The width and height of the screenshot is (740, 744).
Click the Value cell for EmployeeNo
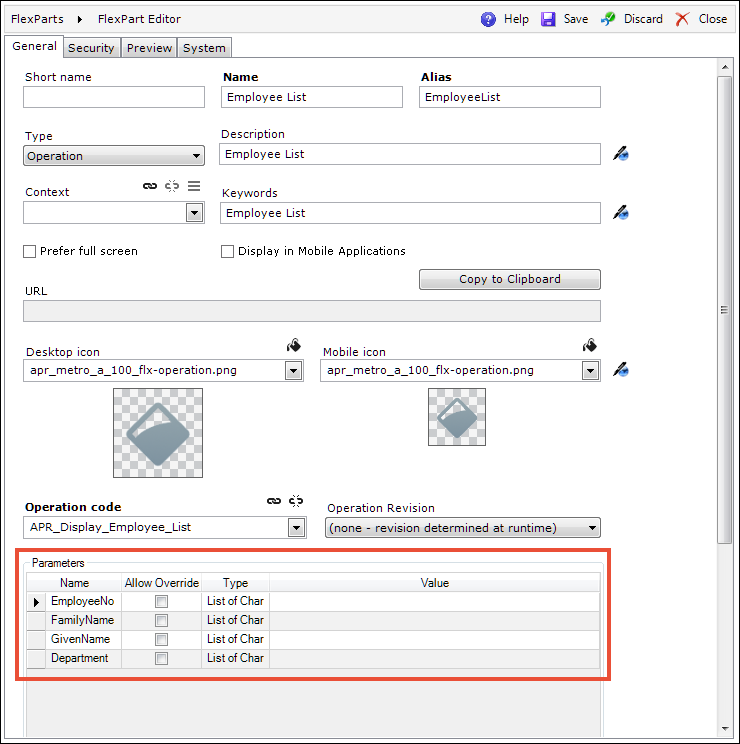coord(435,601)
